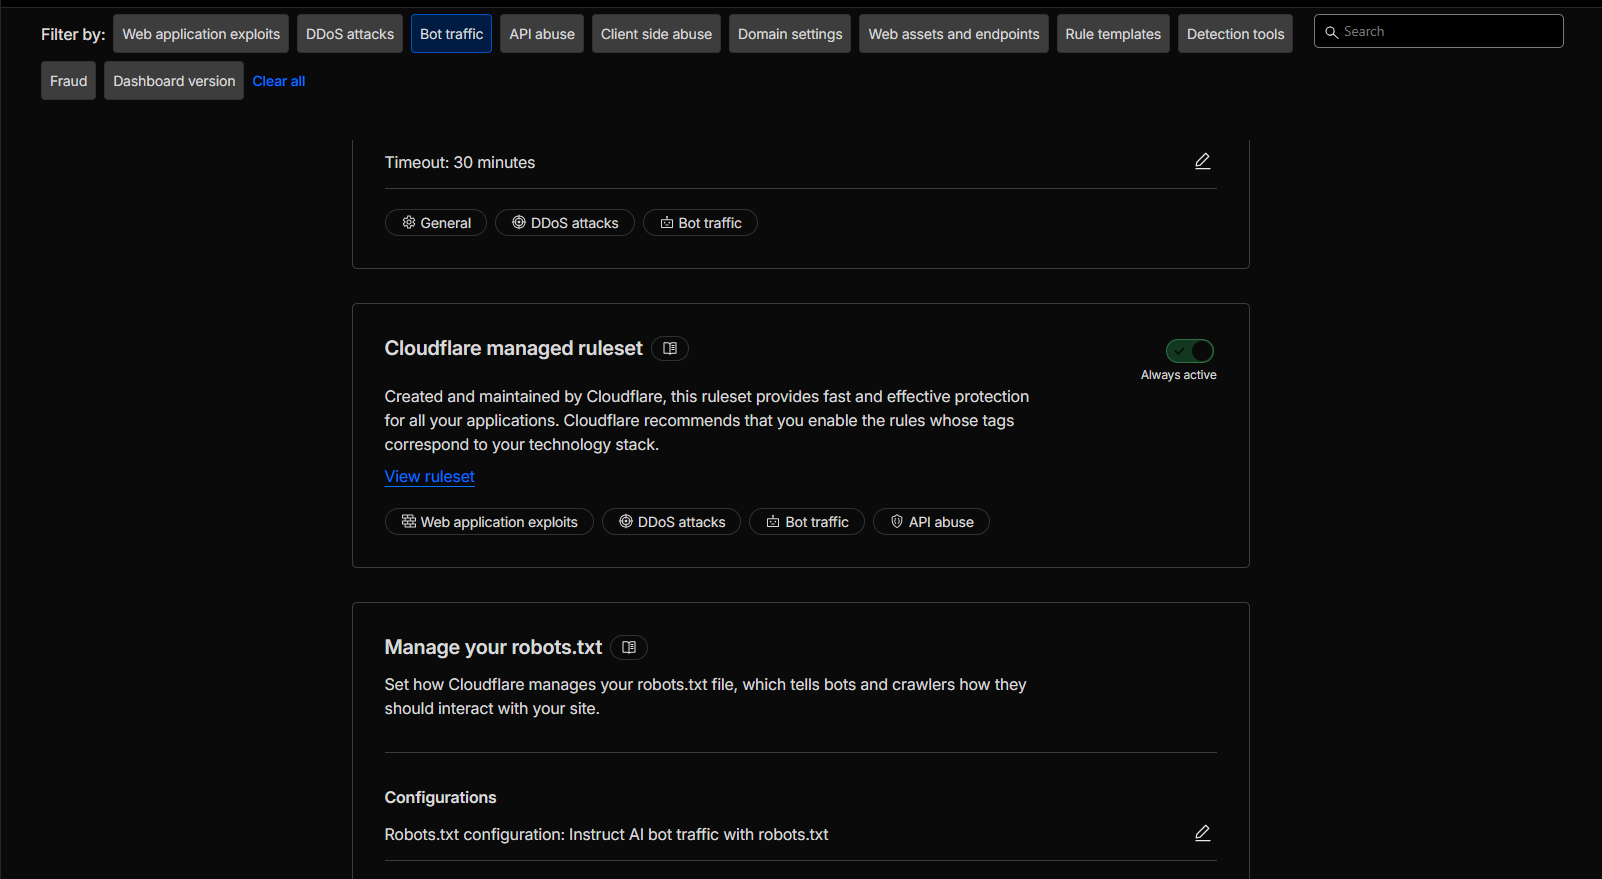Click the Configurations heading
This screenshot has height=879, width=1602.
(x=441, y=797)
